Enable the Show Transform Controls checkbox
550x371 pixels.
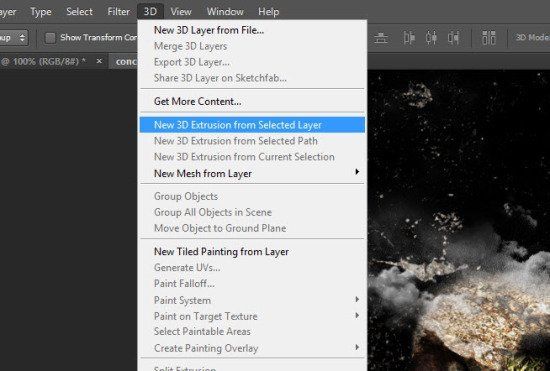click(x=51, y=38)
